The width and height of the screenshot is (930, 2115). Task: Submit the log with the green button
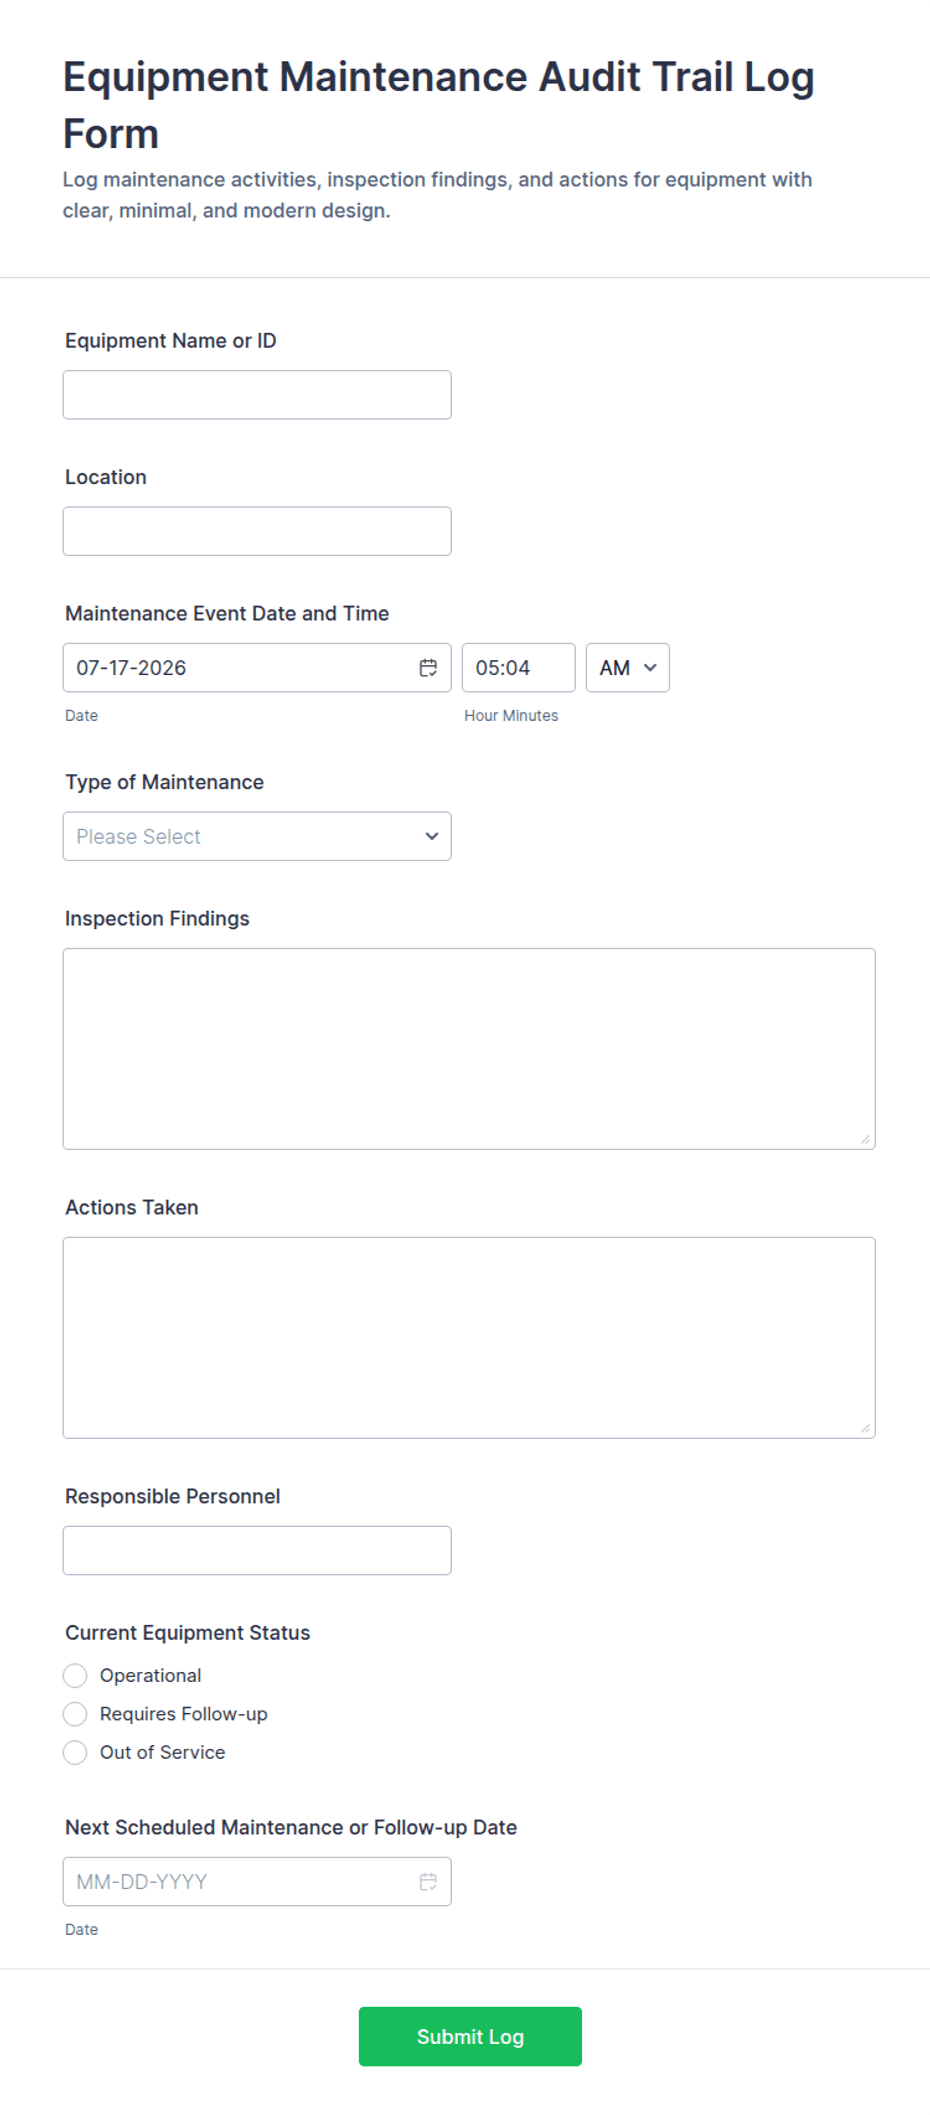pos(470,2036)
